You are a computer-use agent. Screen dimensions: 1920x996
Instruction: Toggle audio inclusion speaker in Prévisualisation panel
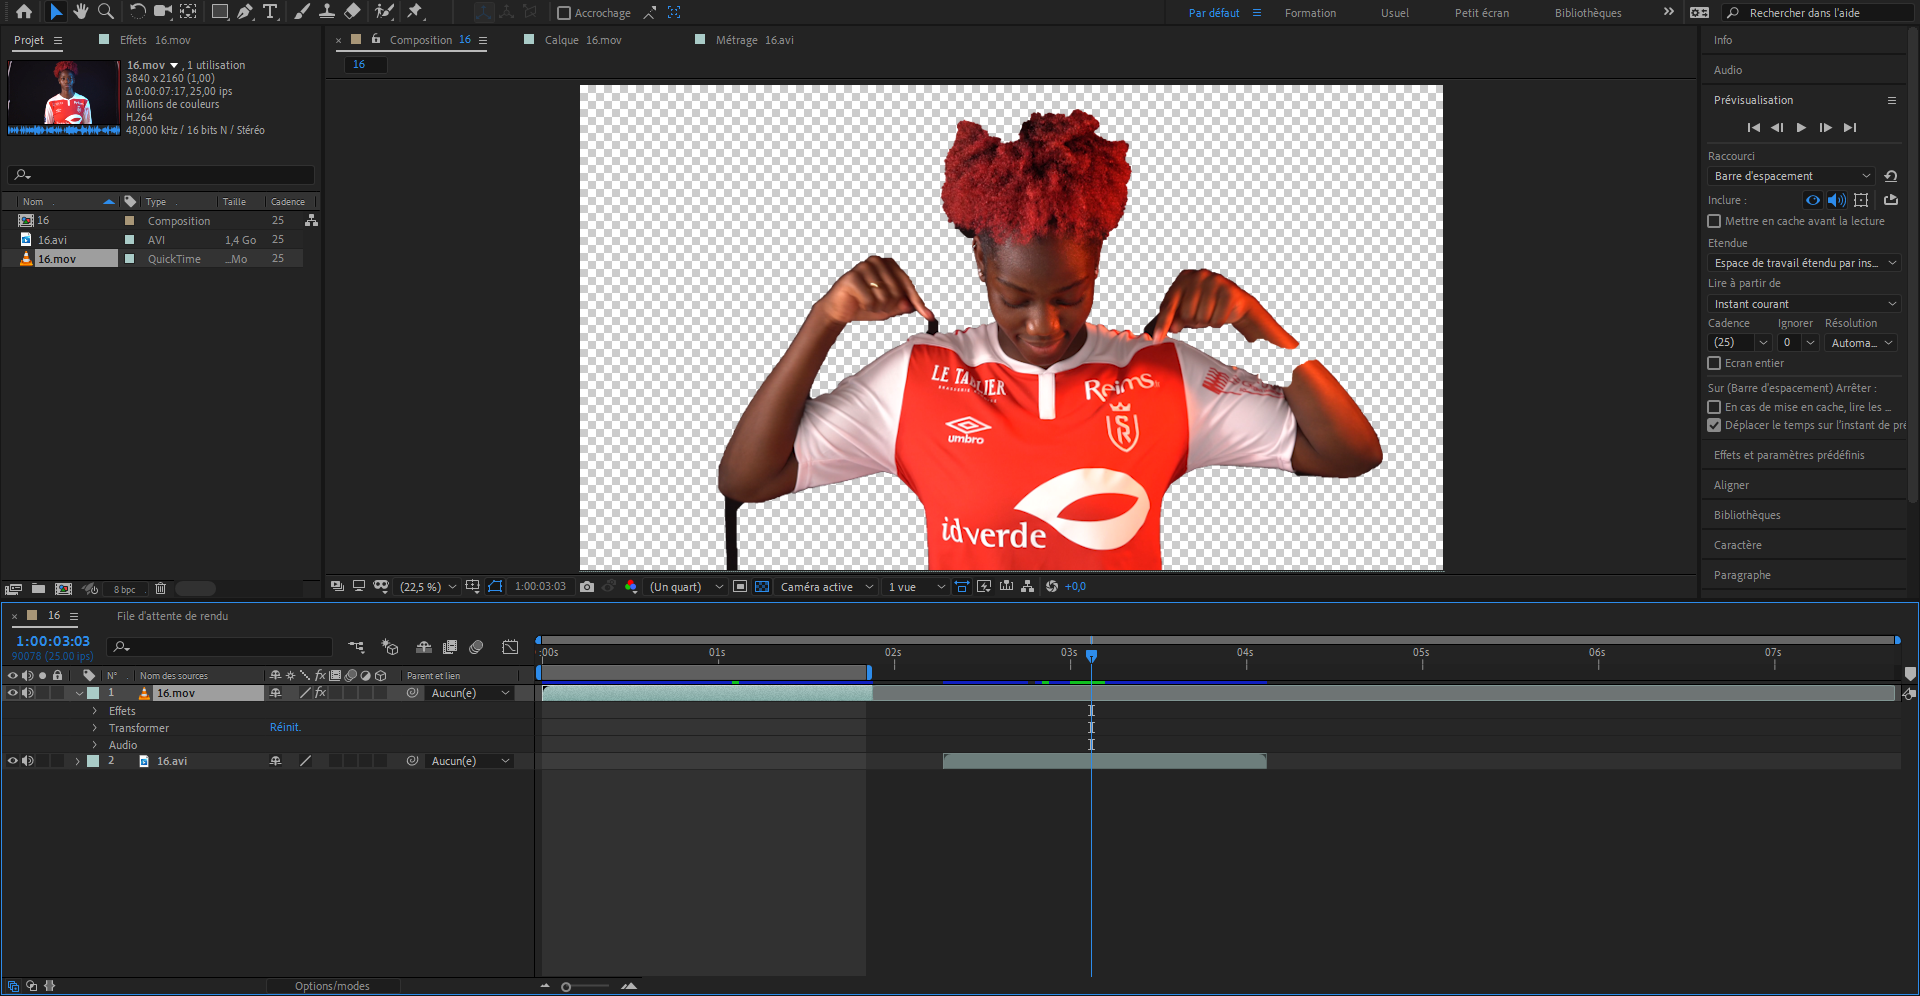[1837, 200]
